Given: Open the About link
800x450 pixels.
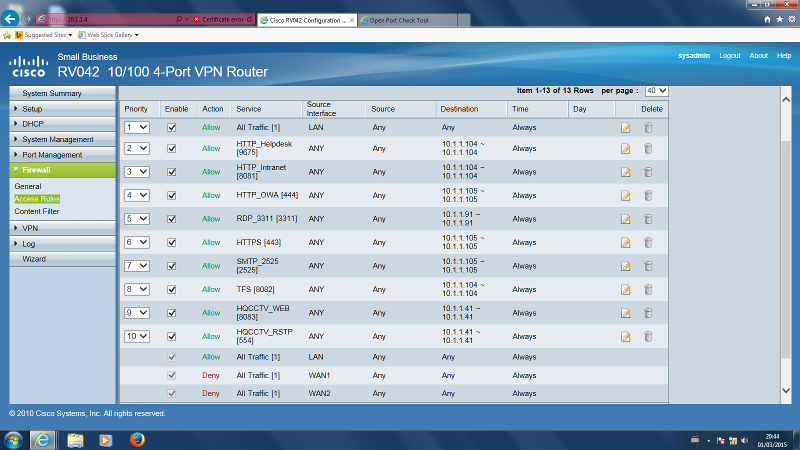Looking at the screenshot, I should [x=758, y=56].
